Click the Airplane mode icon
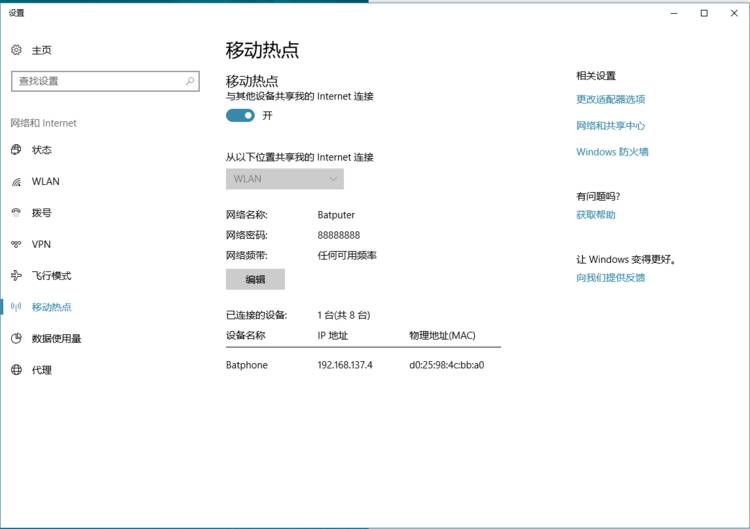Image resolution: width=750 pixels, height=529 pixels. point(16,276)
